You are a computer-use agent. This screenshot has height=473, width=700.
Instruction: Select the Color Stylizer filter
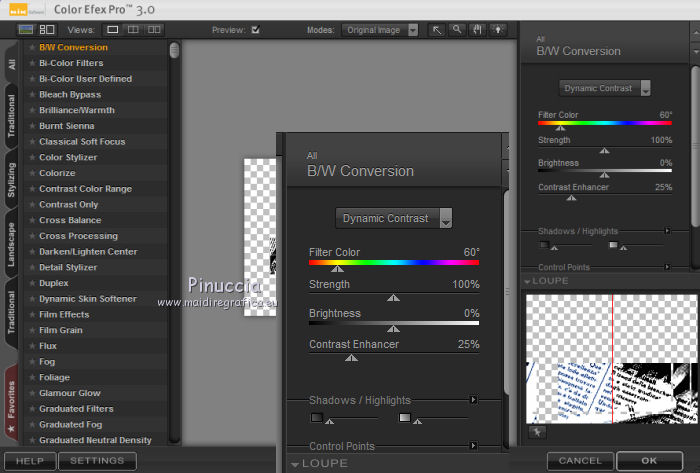68,158
